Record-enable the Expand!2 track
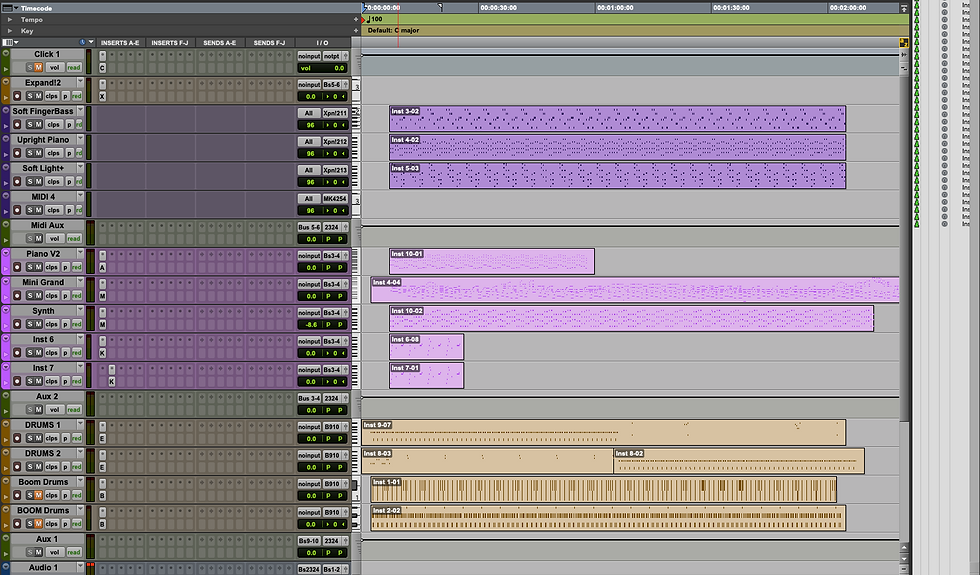Viewport: 980px width, 575px height. click(x=17, y=96)
